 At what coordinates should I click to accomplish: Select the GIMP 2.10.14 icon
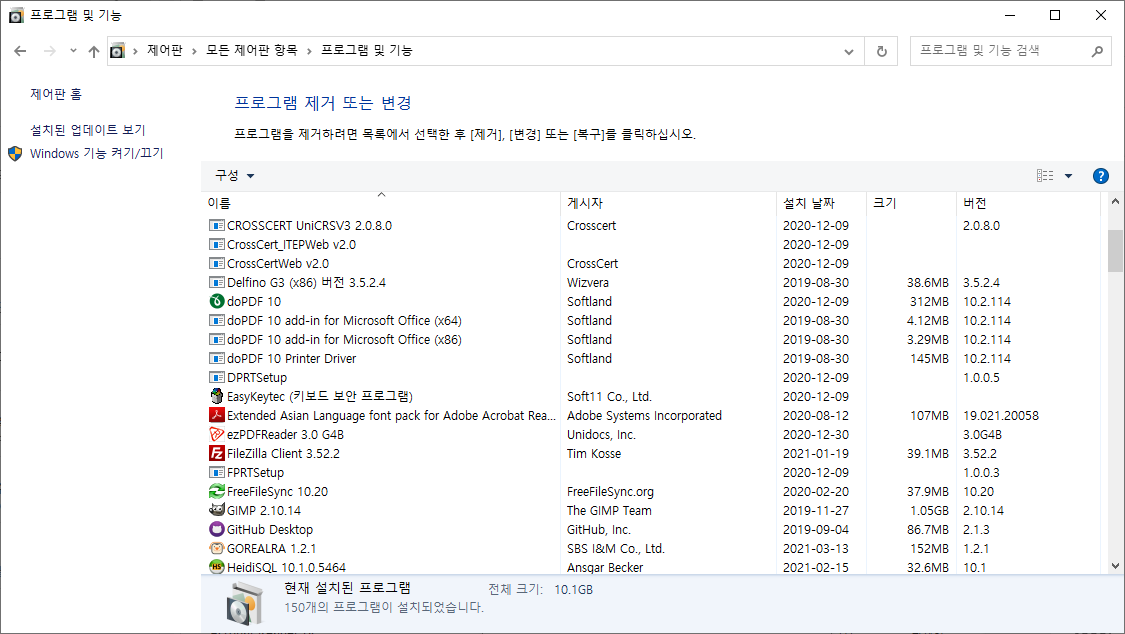[x=217, y=510]
